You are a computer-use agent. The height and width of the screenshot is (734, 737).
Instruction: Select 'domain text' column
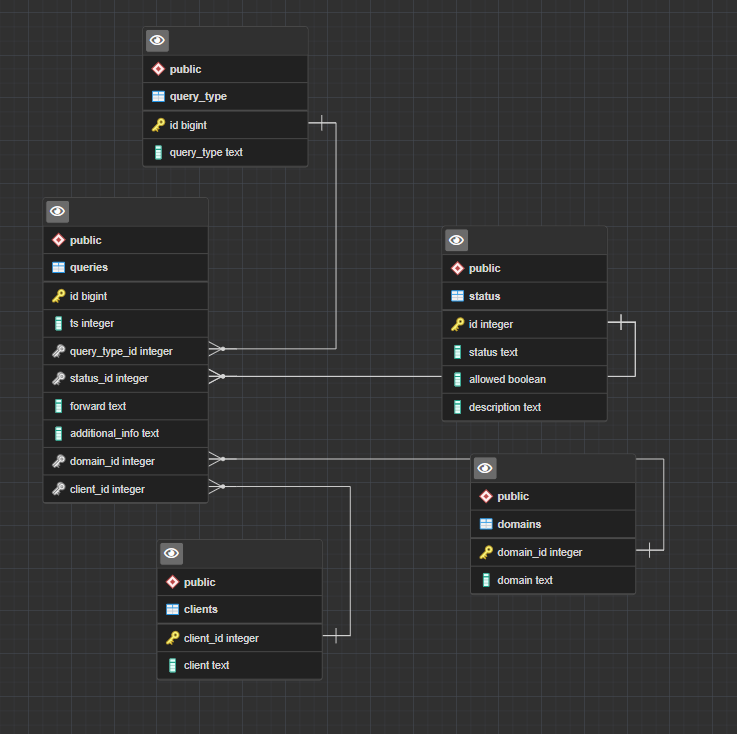coord(553,580)
